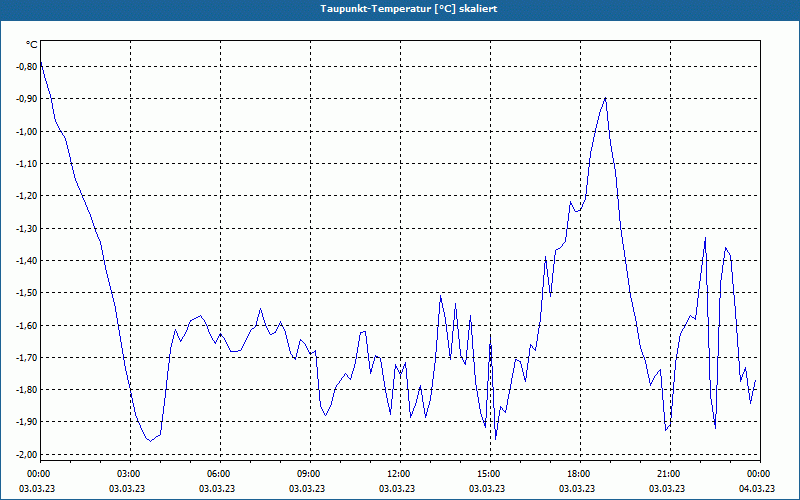Select the y-axis label '-1,70'
Screen dimensions: 800x500
point(27,357)
